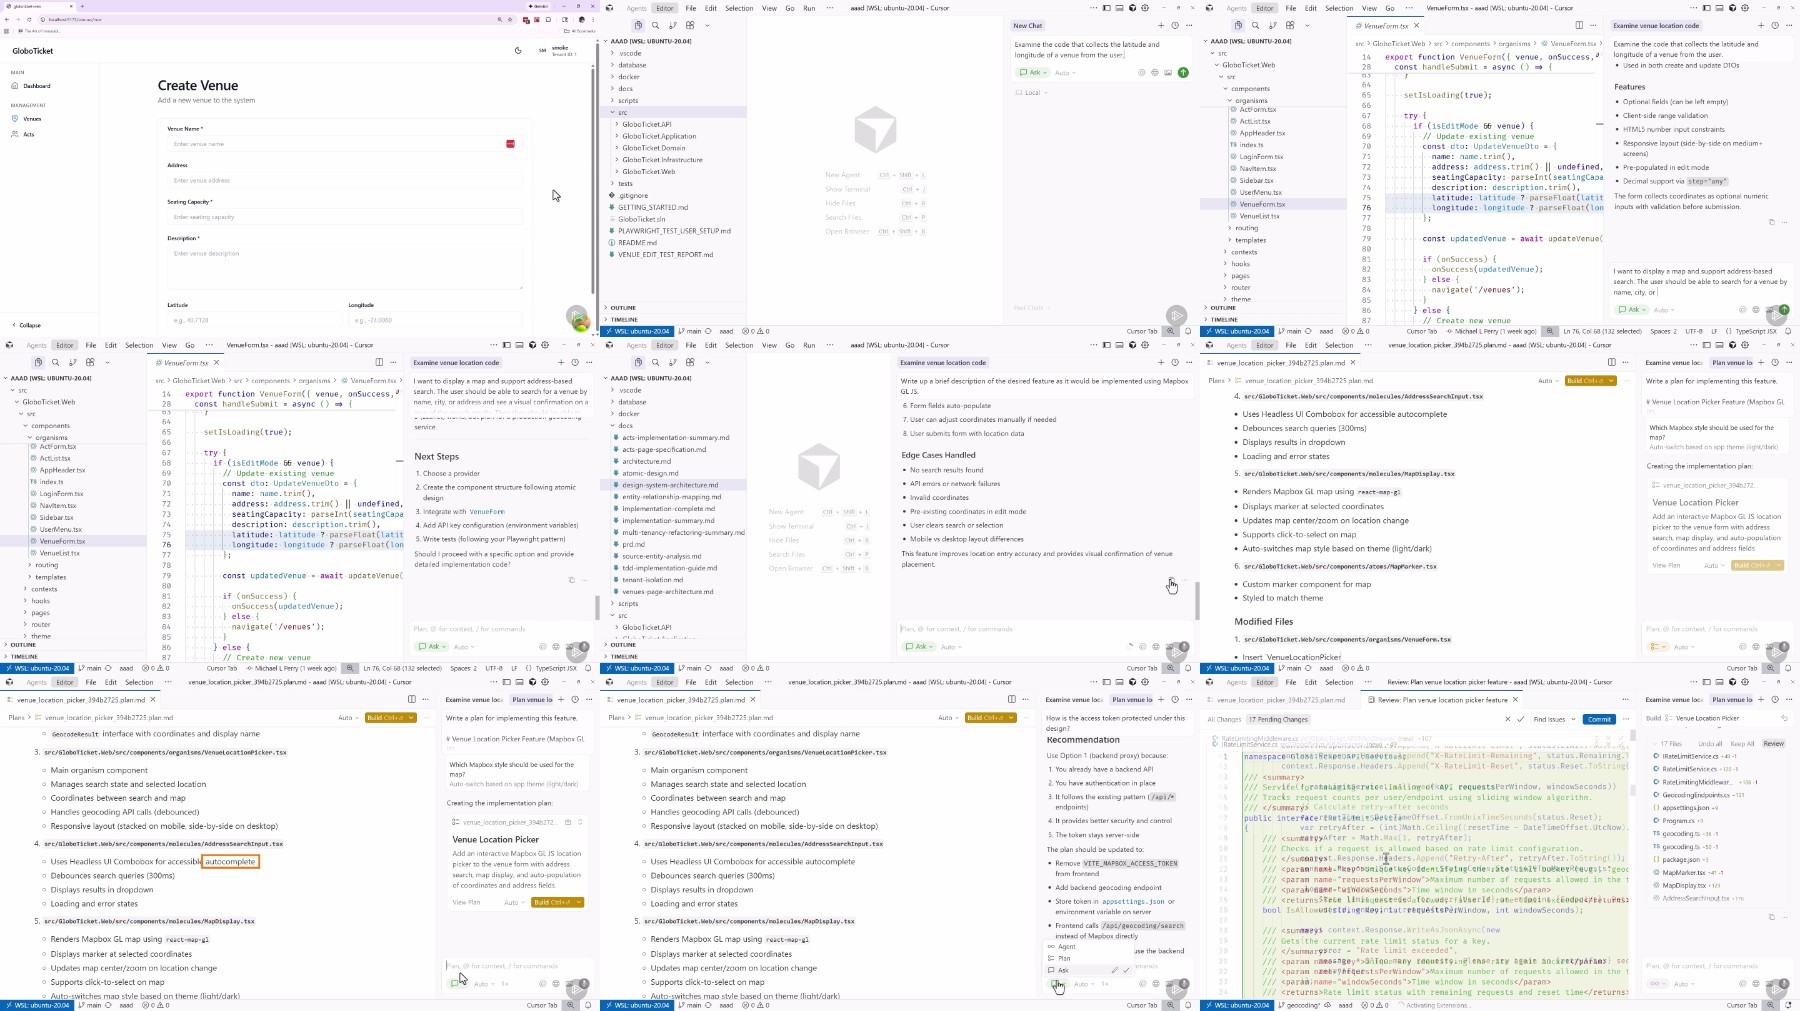This screenshot has width=1800, height=1011.
Task: Open GloboTicket.sln in the explorer tree
Action: tap(641, 219)
